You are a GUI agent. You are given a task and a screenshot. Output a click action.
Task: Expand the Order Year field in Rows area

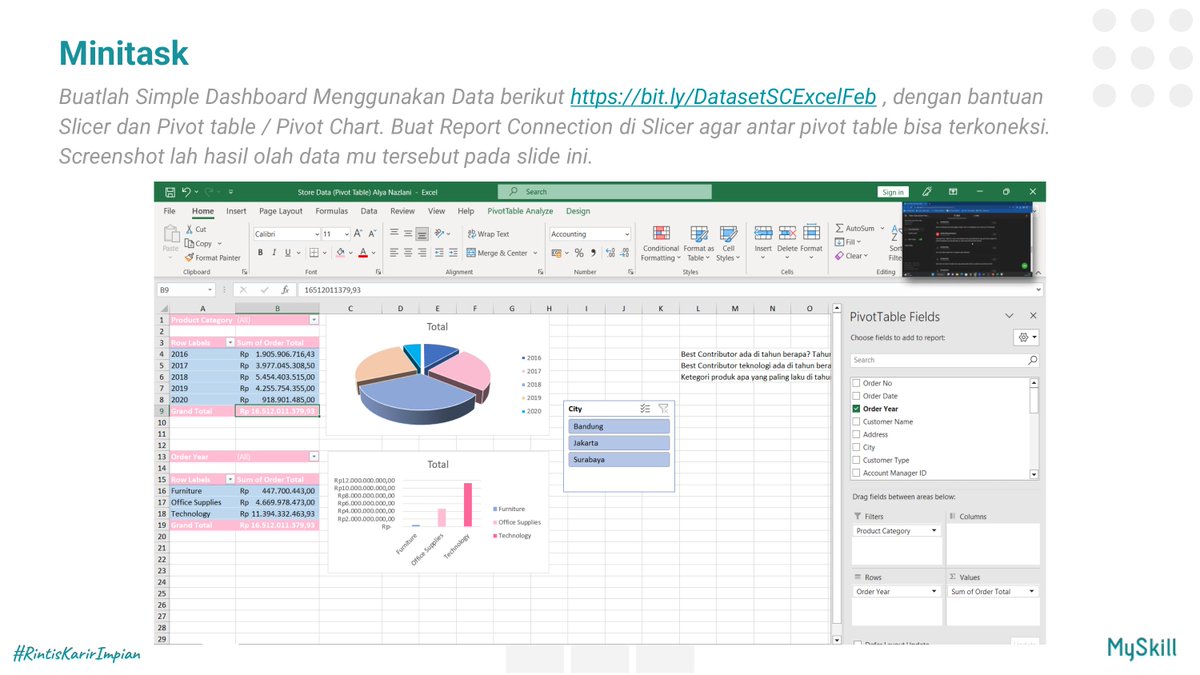(x=934, y=592)
